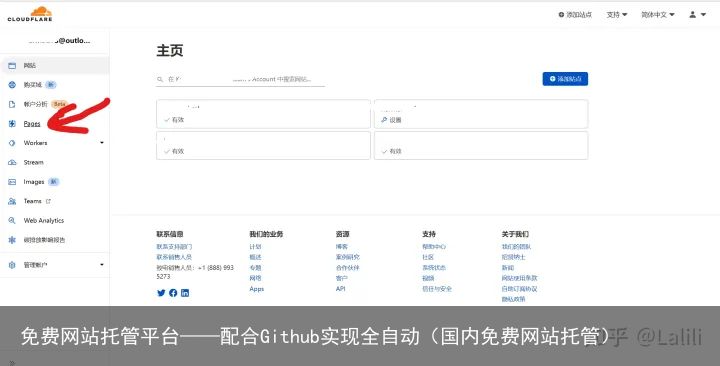This screenshot has width=720, height=366.
Task: Click the Workers icon in sidebar
Action: click(12, 143)
